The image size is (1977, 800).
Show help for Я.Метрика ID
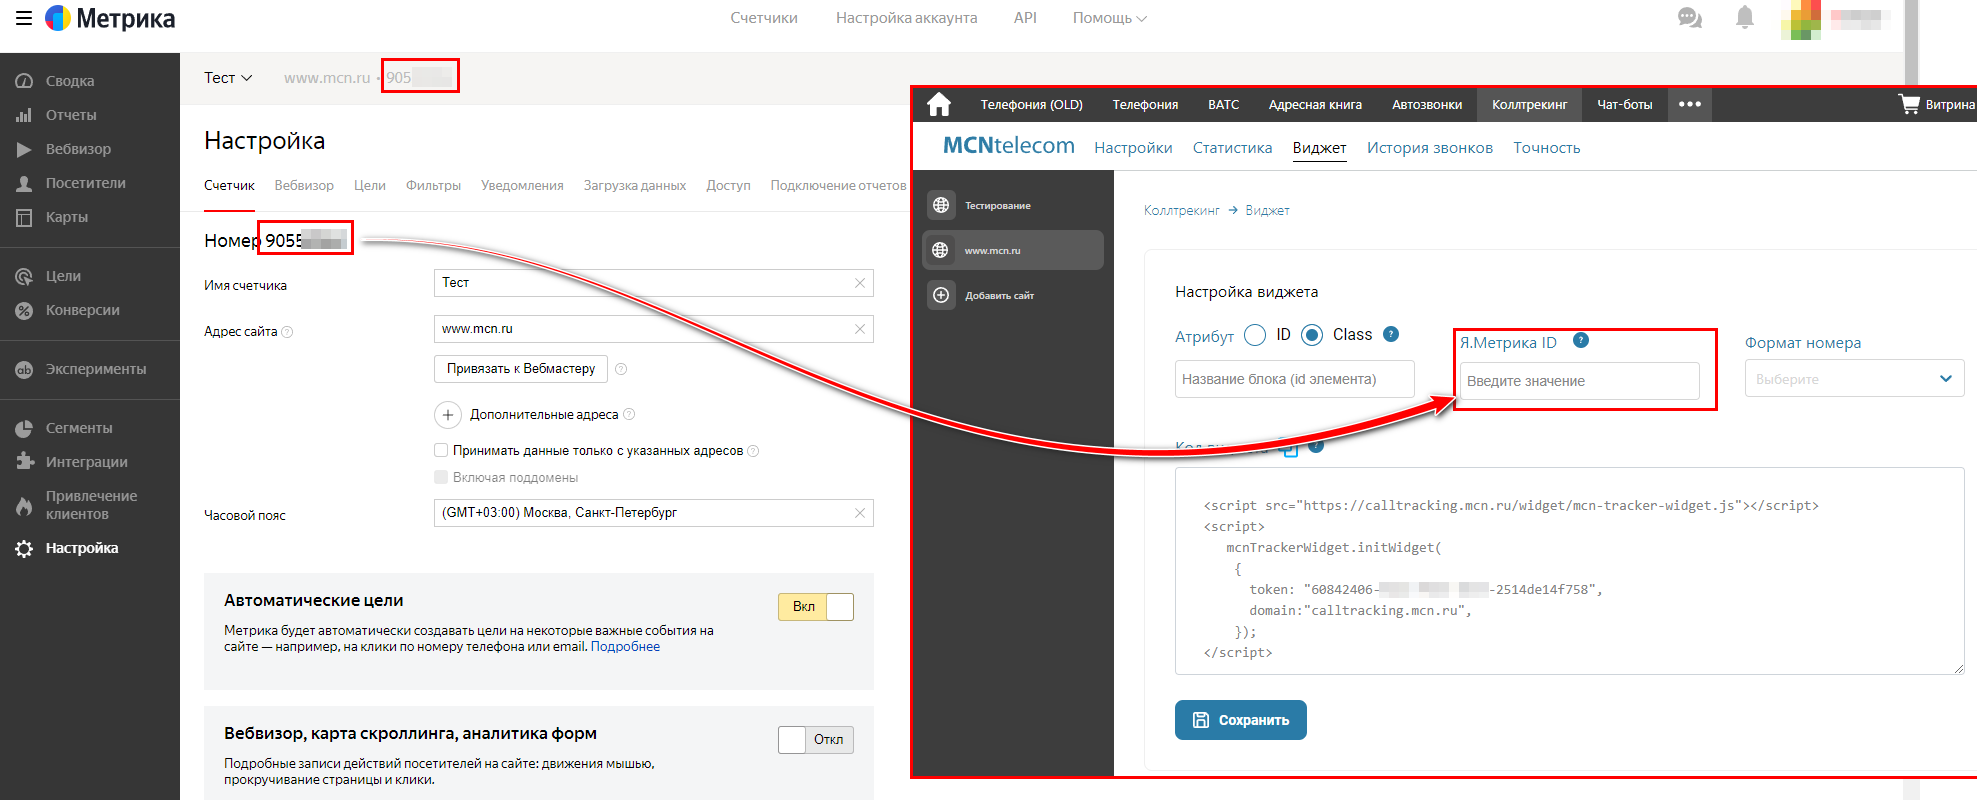(x=1581, y=340)
